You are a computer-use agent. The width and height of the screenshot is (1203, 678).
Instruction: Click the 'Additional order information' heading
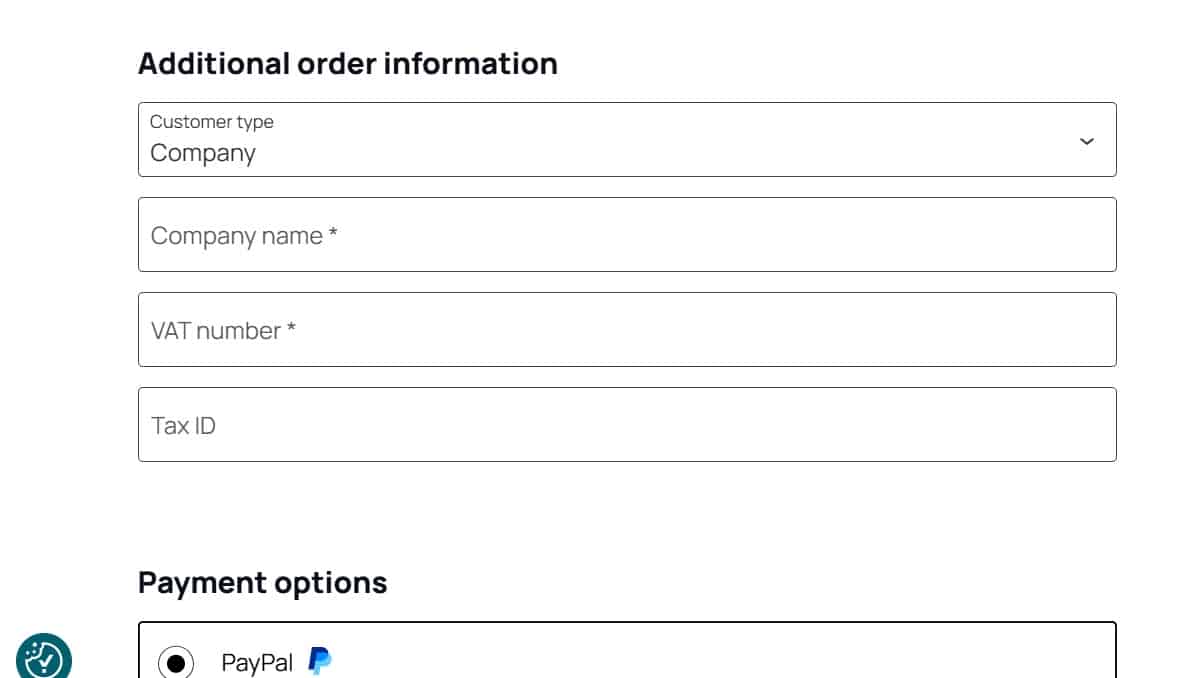pyautogui.click(x=347, y=63)
